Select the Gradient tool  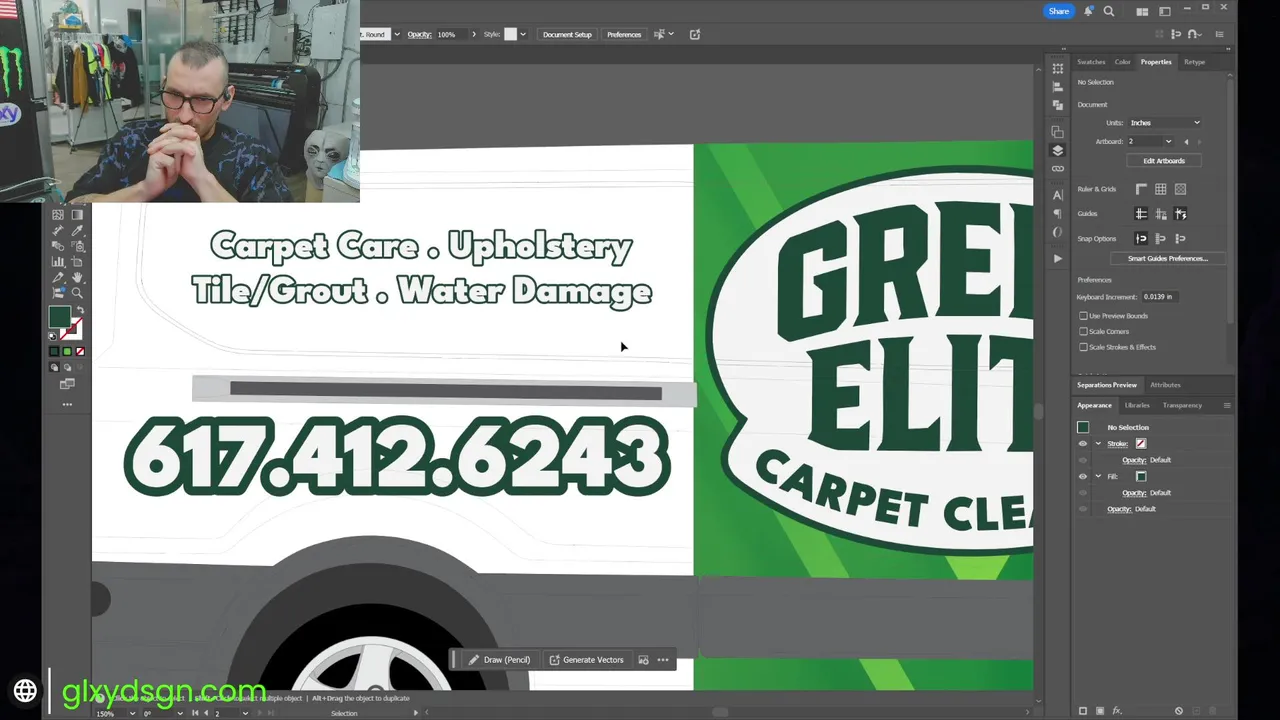[x=77, y=214]
